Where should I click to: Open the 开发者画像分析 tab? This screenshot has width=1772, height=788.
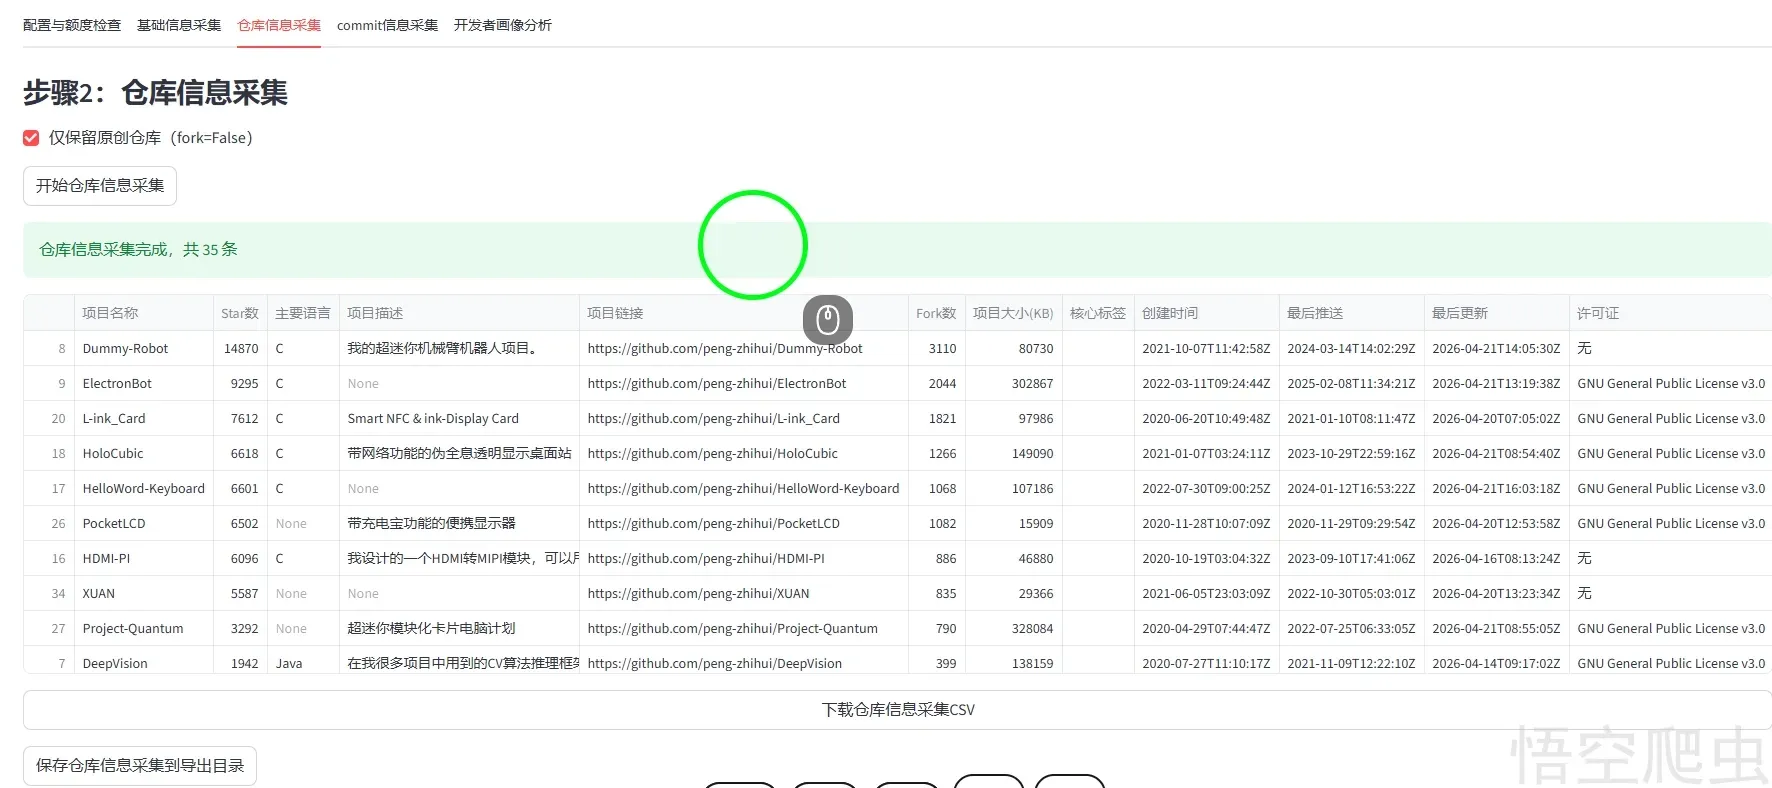tap(502, 25)
